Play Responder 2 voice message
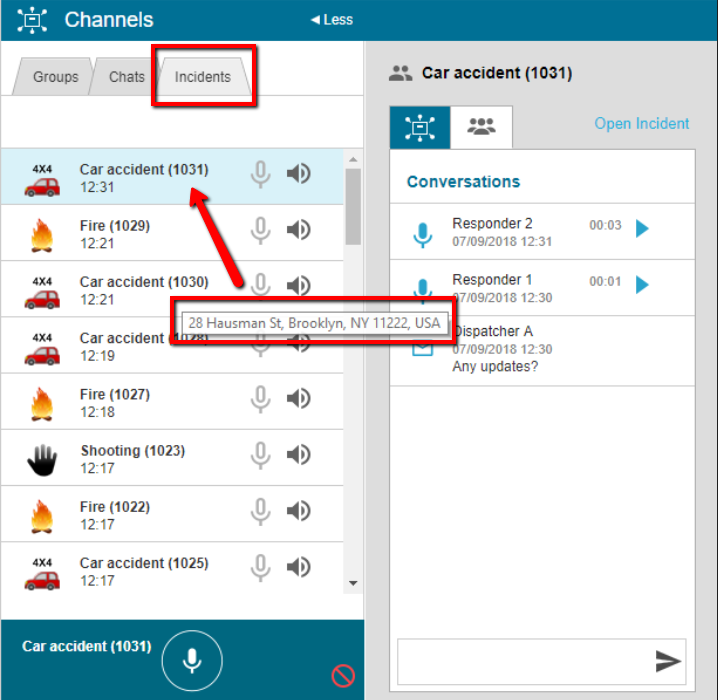 pos(642,229)
